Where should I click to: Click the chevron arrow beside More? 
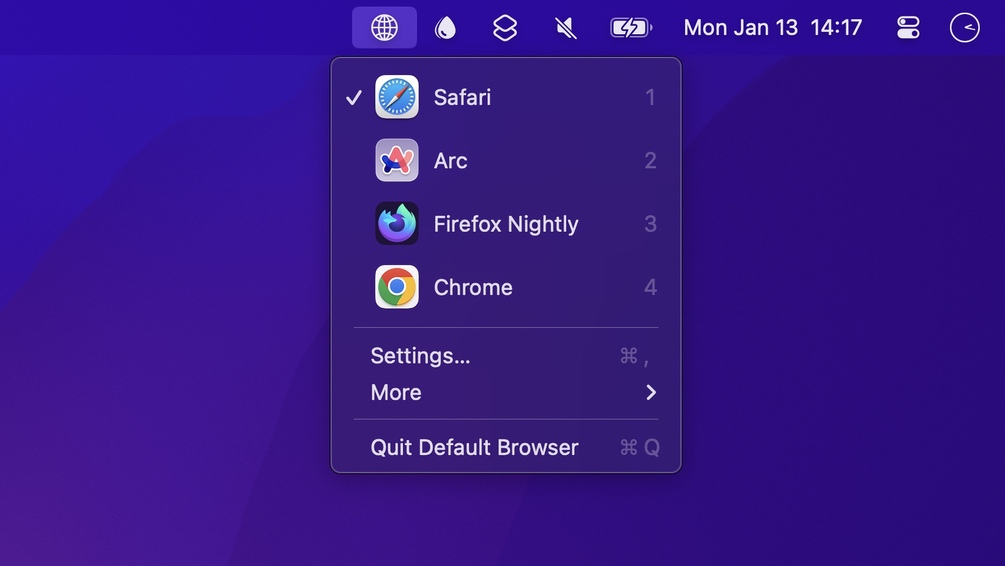pyautogui.click(x=651, y=392)
